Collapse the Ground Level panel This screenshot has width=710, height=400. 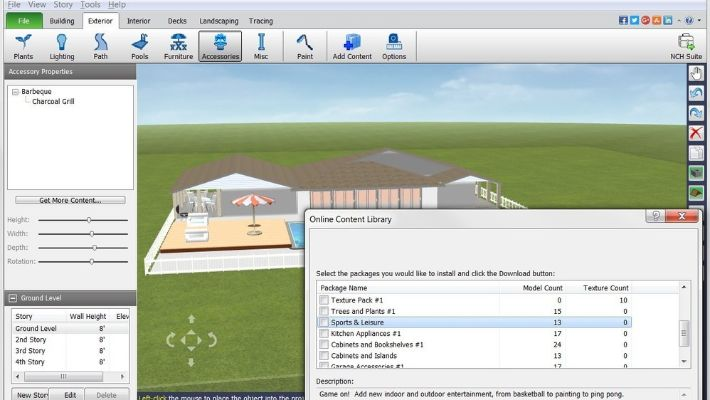point(12,298)
